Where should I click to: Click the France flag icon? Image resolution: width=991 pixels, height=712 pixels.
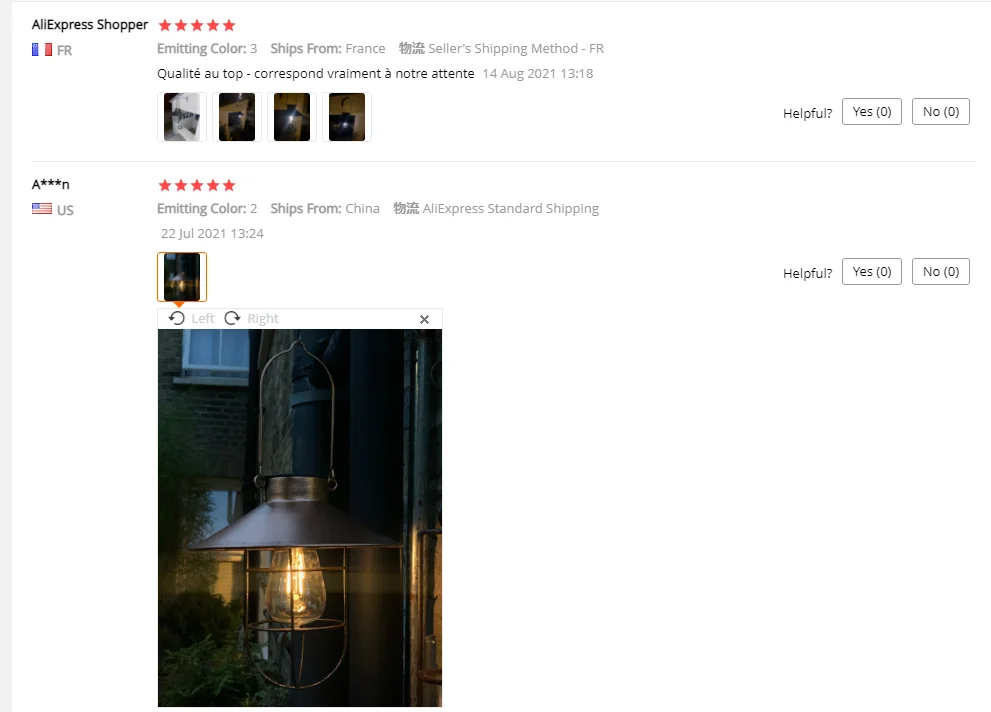[42, 50]
